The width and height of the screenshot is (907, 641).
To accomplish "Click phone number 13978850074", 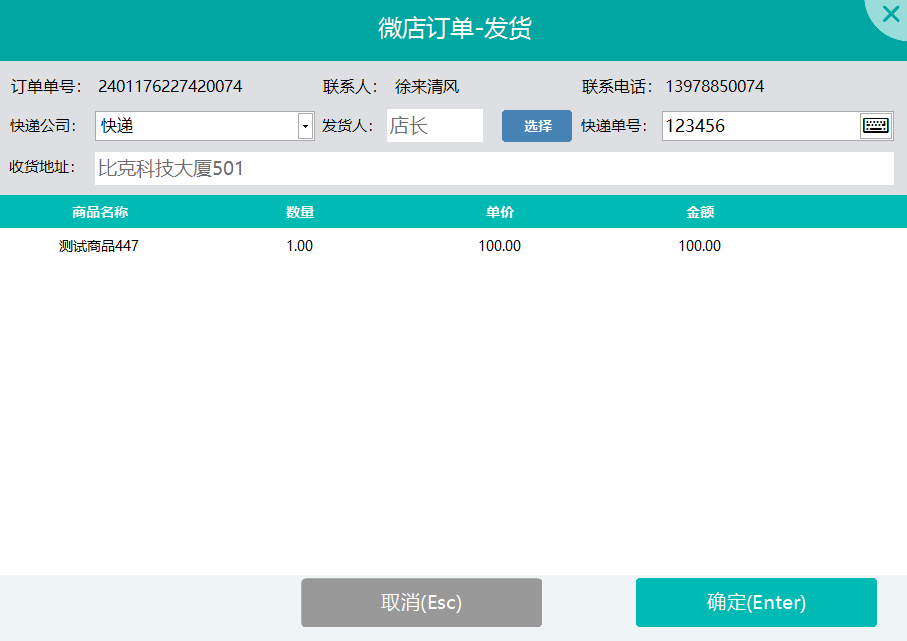I will pos(714,86).
